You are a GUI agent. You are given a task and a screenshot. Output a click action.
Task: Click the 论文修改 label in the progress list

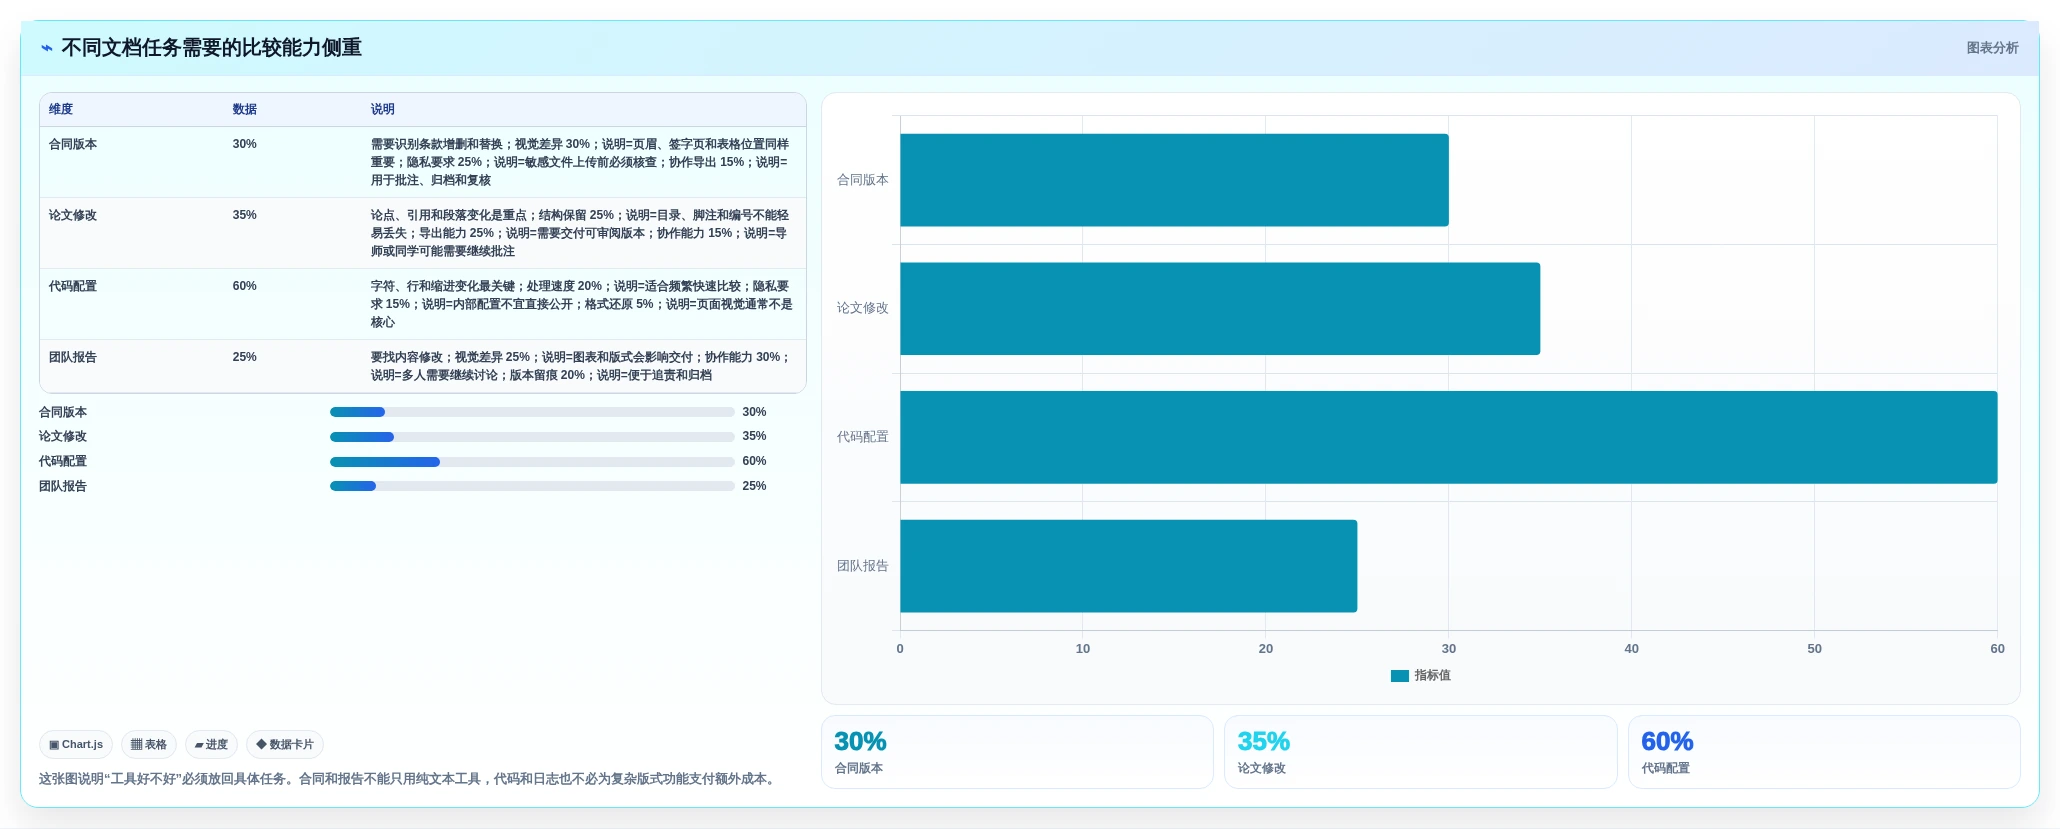coord(63,436)
